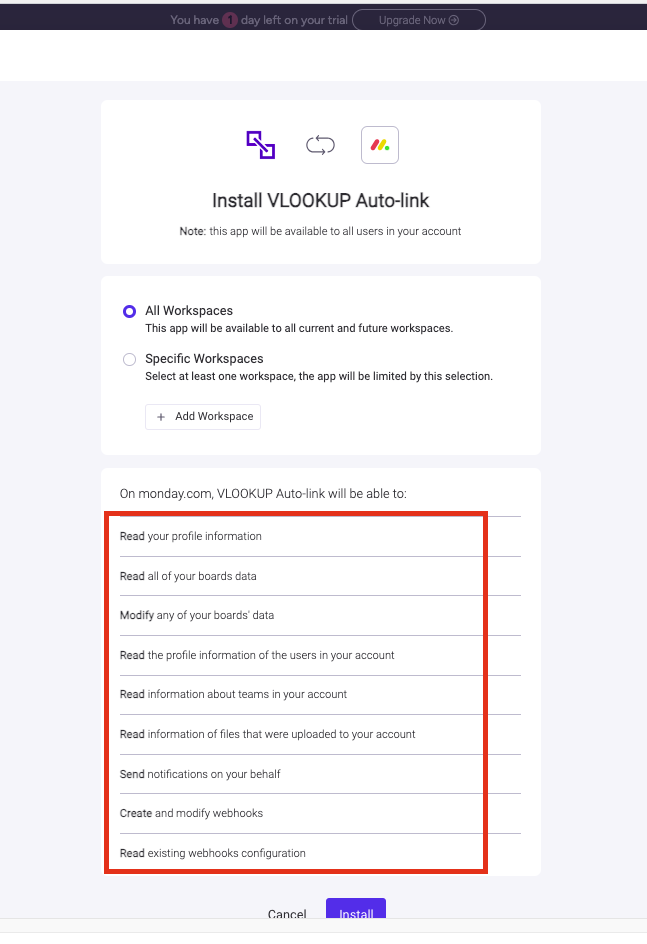Click the VLOOKUP Auto-link app logo icon
The image size is (647, 944).
tap(261, 145)
